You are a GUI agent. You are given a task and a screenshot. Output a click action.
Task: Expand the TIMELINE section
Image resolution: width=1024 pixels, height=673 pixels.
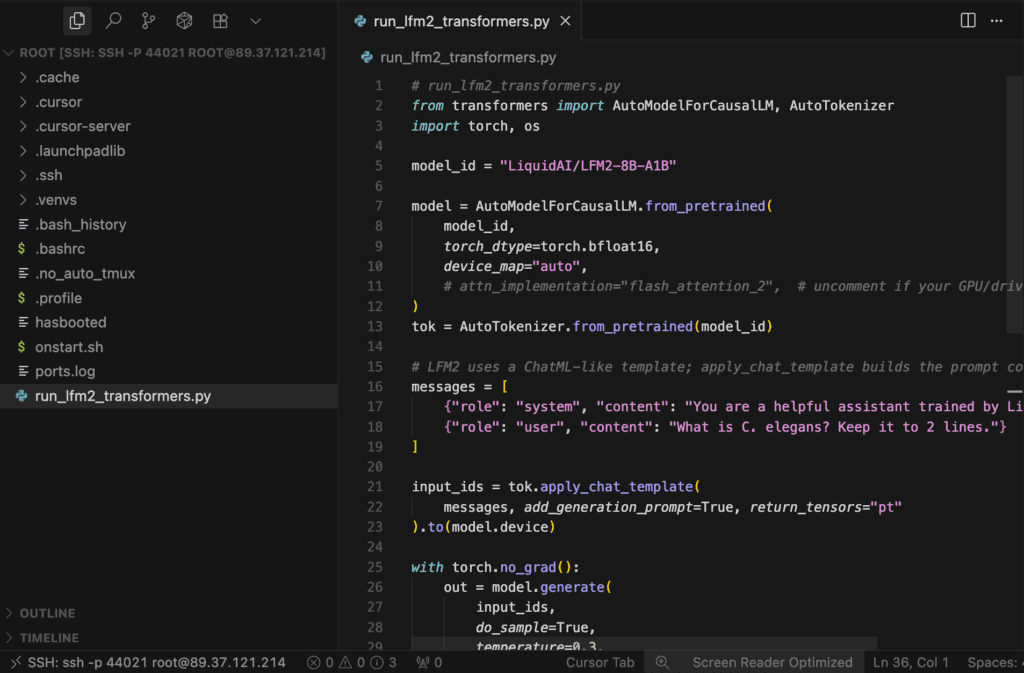[x=49, y=637]
